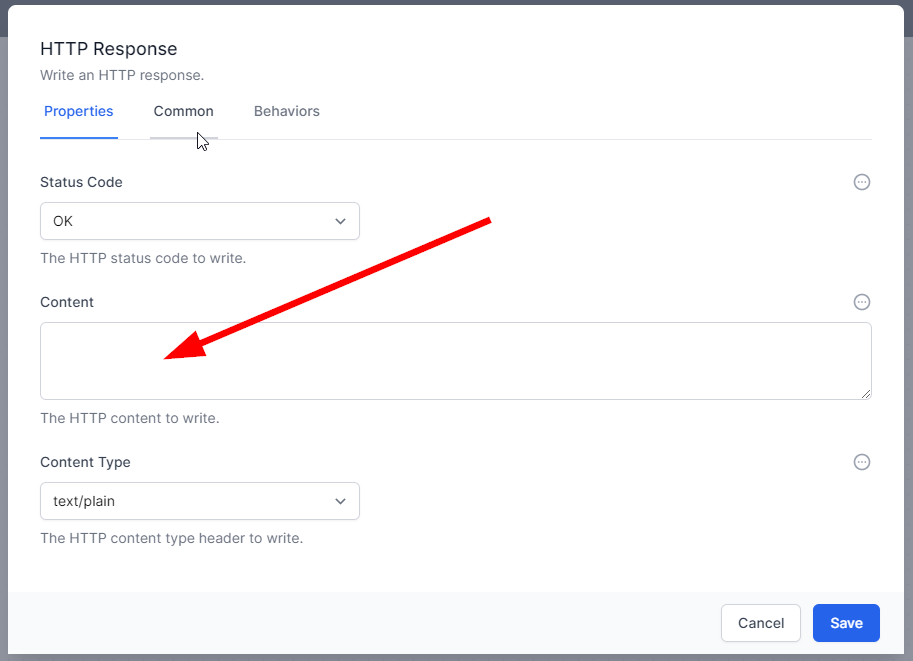Click the Status Code dropdown chevron
Image resolution: width=913 pixels, height=661 pixels.
pyautogui.click(x=340, y=221)
